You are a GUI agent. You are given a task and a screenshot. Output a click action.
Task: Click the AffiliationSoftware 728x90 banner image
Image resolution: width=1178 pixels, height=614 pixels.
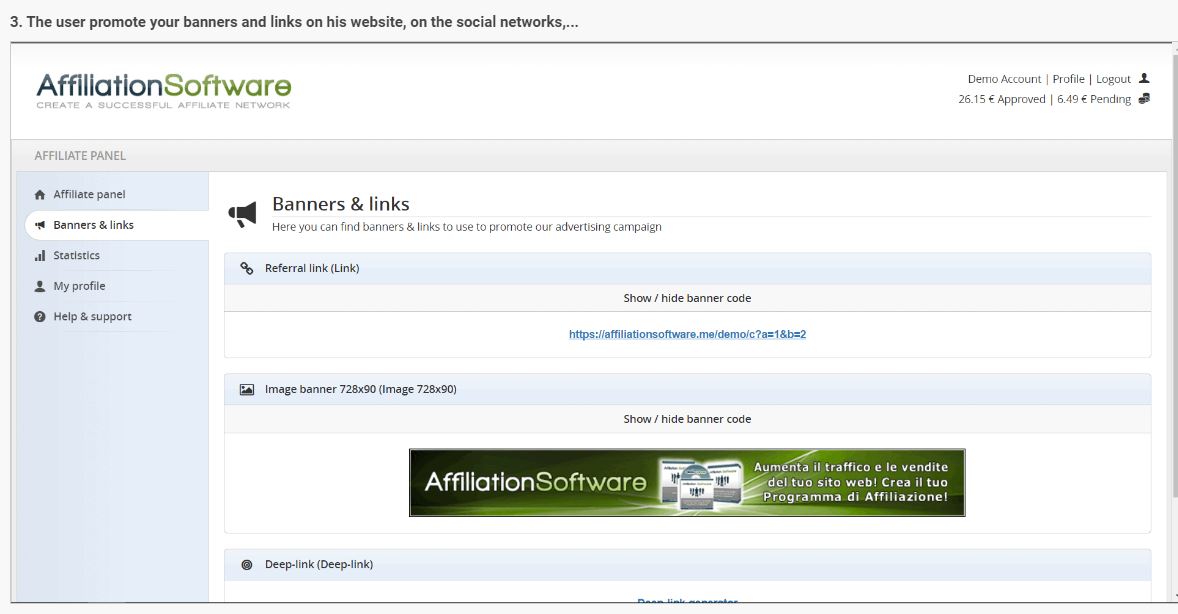[x=688, y=482]
